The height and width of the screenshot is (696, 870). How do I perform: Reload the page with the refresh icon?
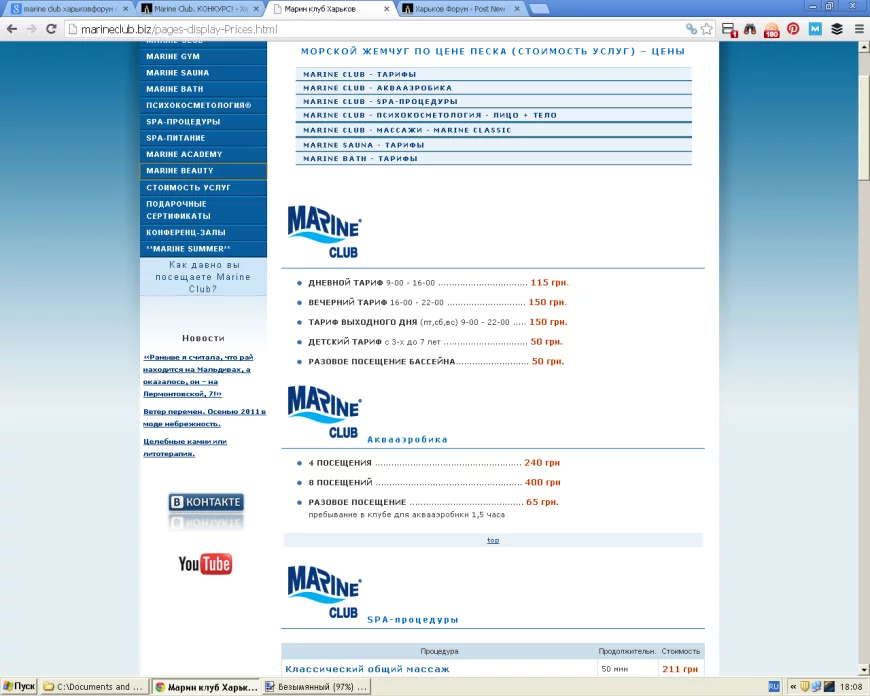point(51,29)
